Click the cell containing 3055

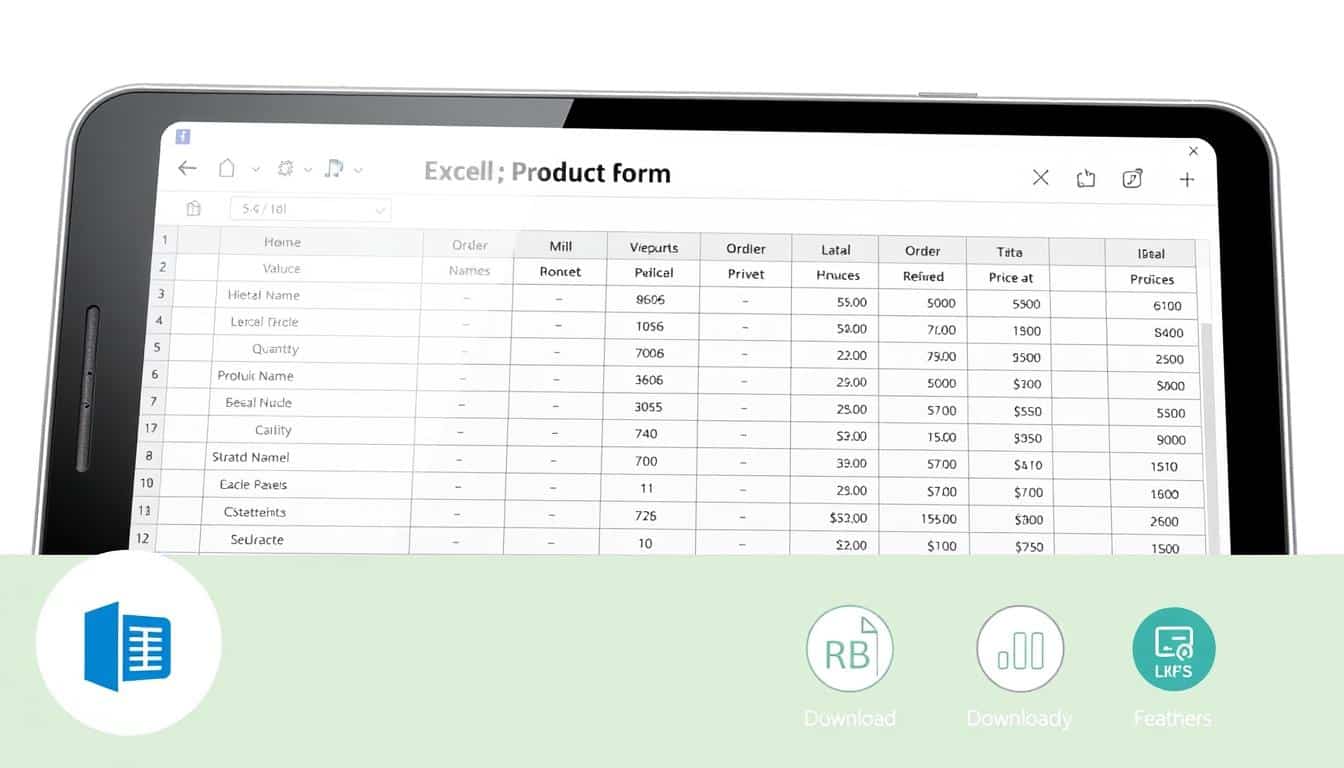[648, 407]
